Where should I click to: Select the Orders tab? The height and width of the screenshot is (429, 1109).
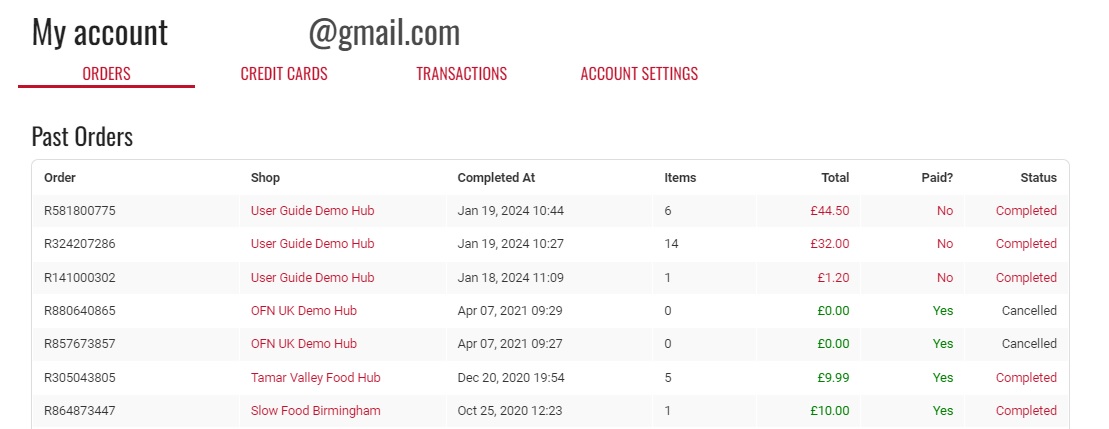coord(106,74)
